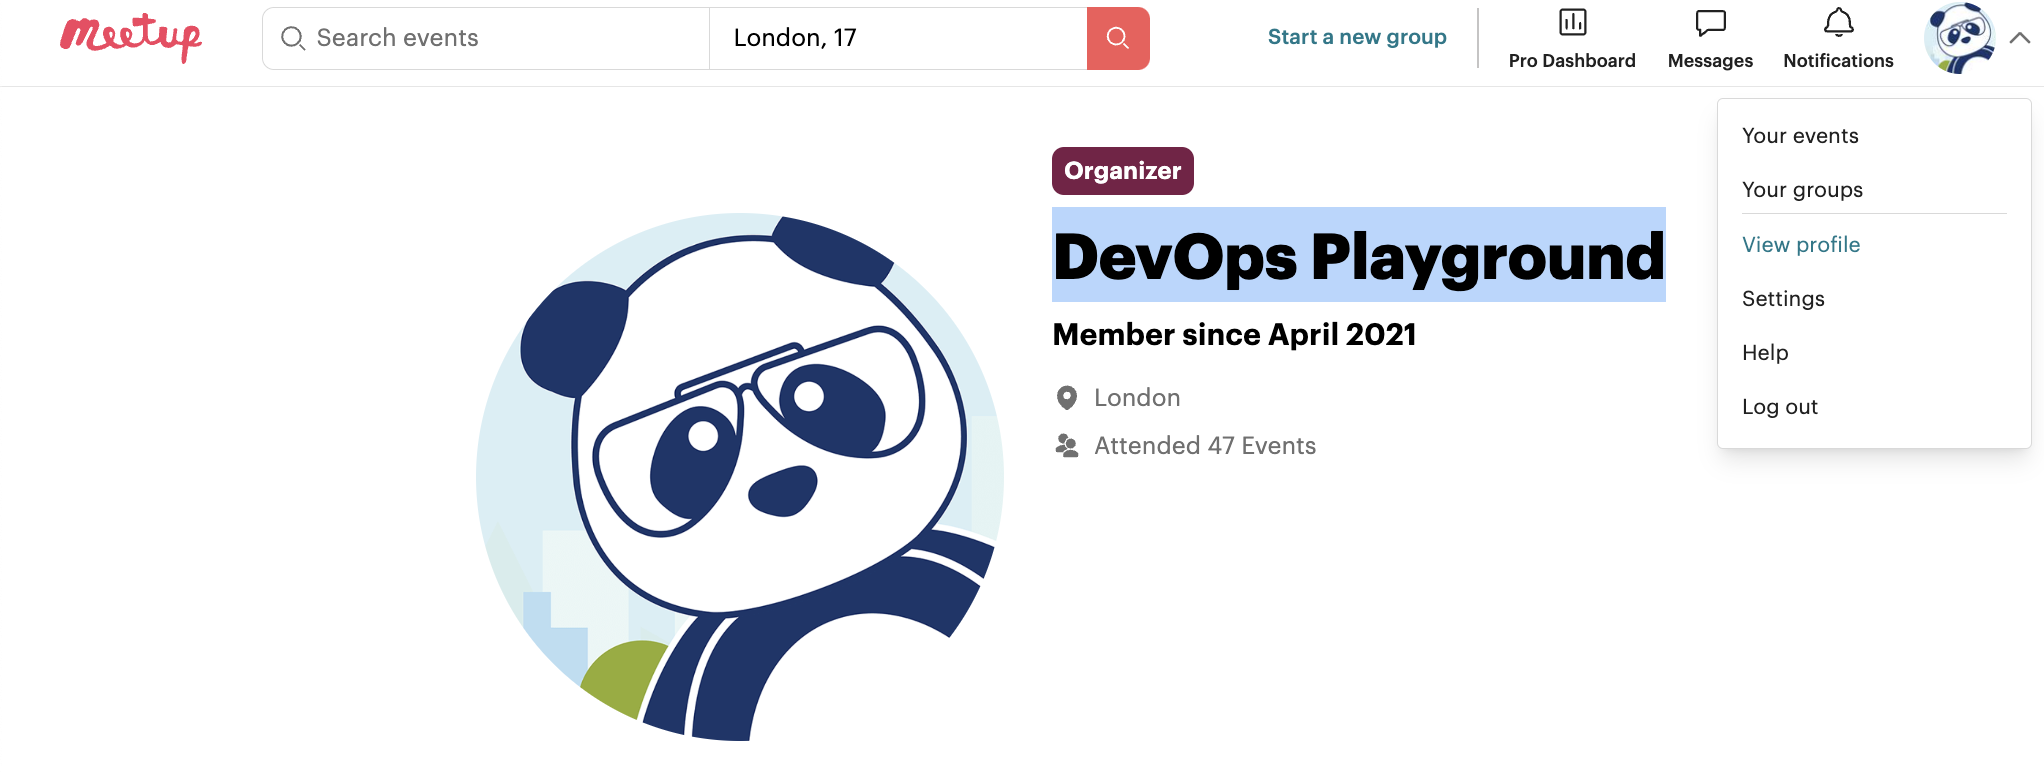Click the DevOps Playground name heading

(1359, 255)
